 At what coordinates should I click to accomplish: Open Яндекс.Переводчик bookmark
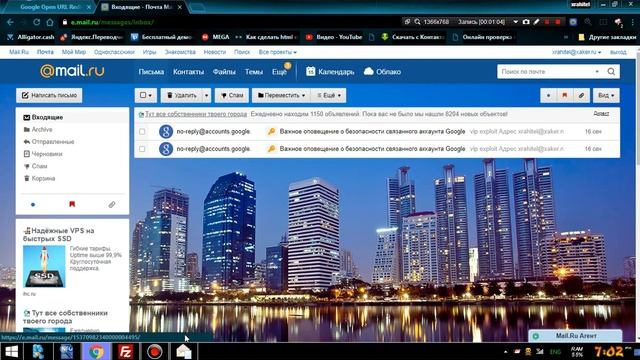point(91,37)
